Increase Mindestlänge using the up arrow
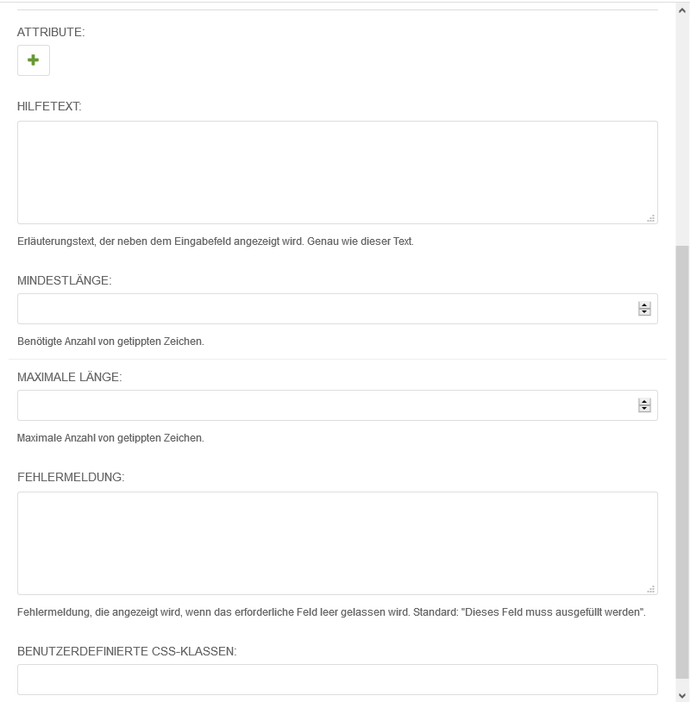 [644, 305]
